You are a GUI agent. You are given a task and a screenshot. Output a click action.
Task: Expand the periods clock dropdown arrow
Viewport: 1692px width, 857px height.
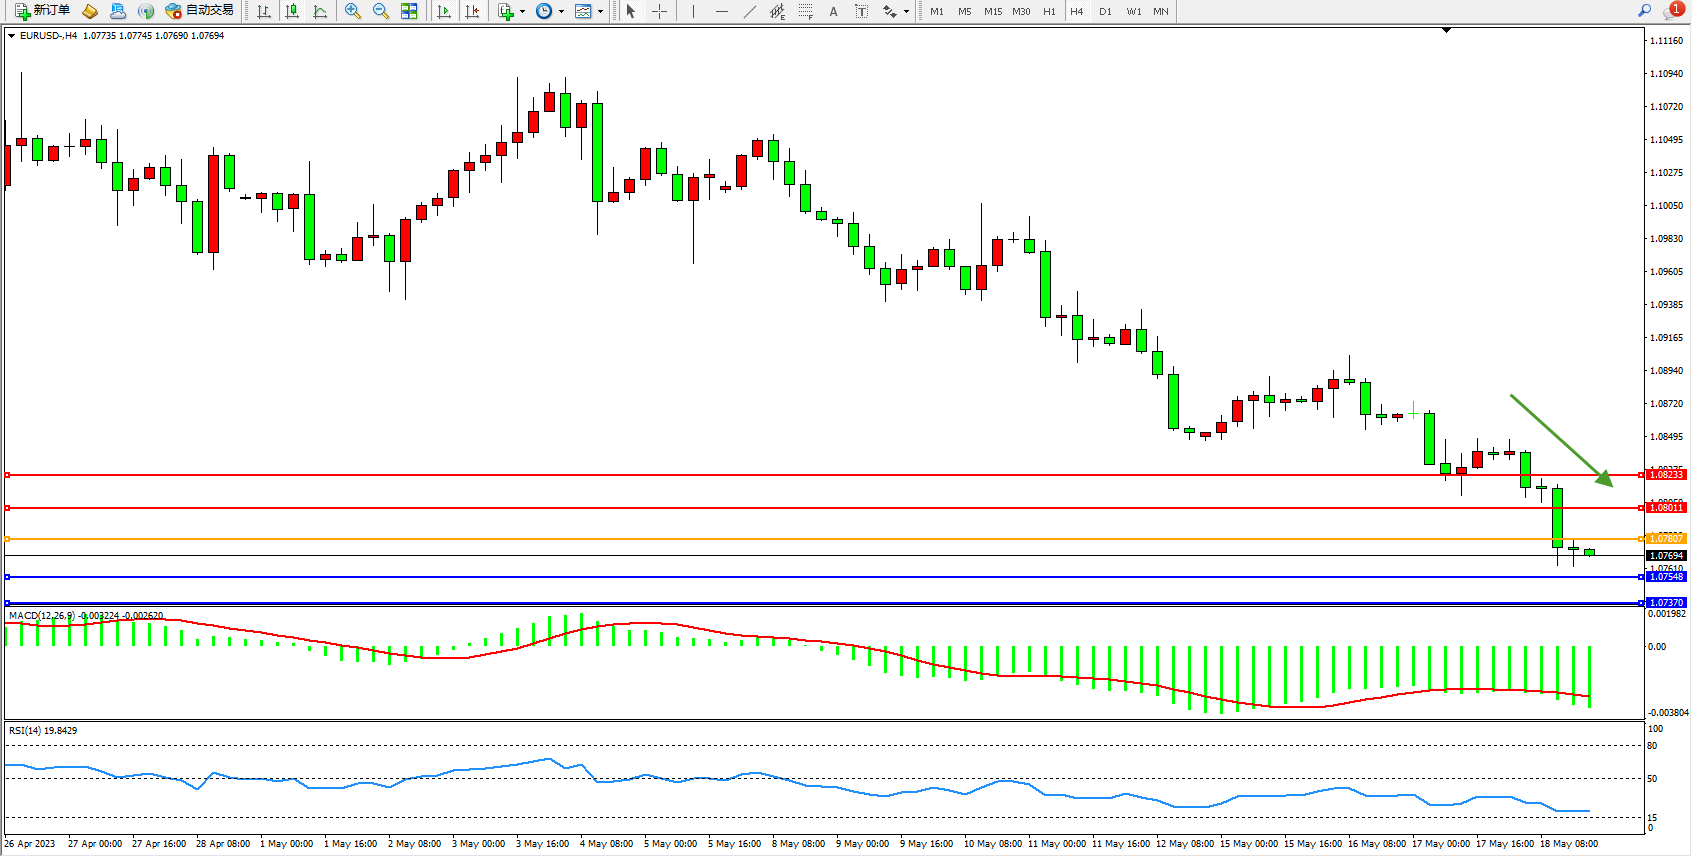coord(561,12)
